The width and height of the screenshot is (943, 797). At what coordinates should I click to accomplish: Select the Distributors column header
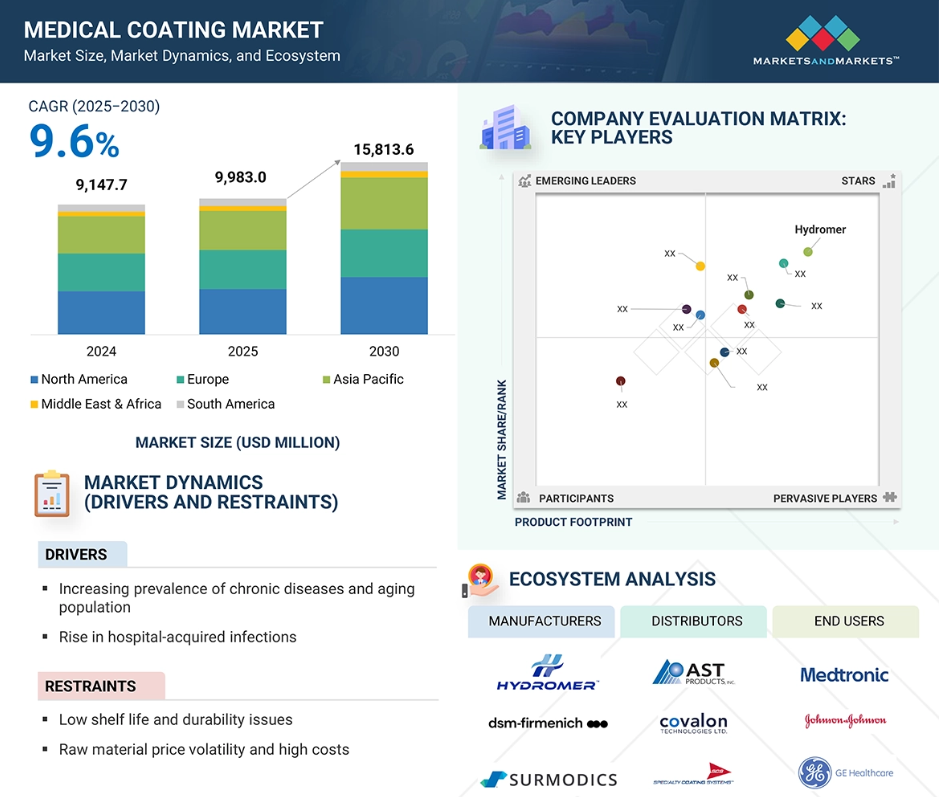(x=693, y=621)
